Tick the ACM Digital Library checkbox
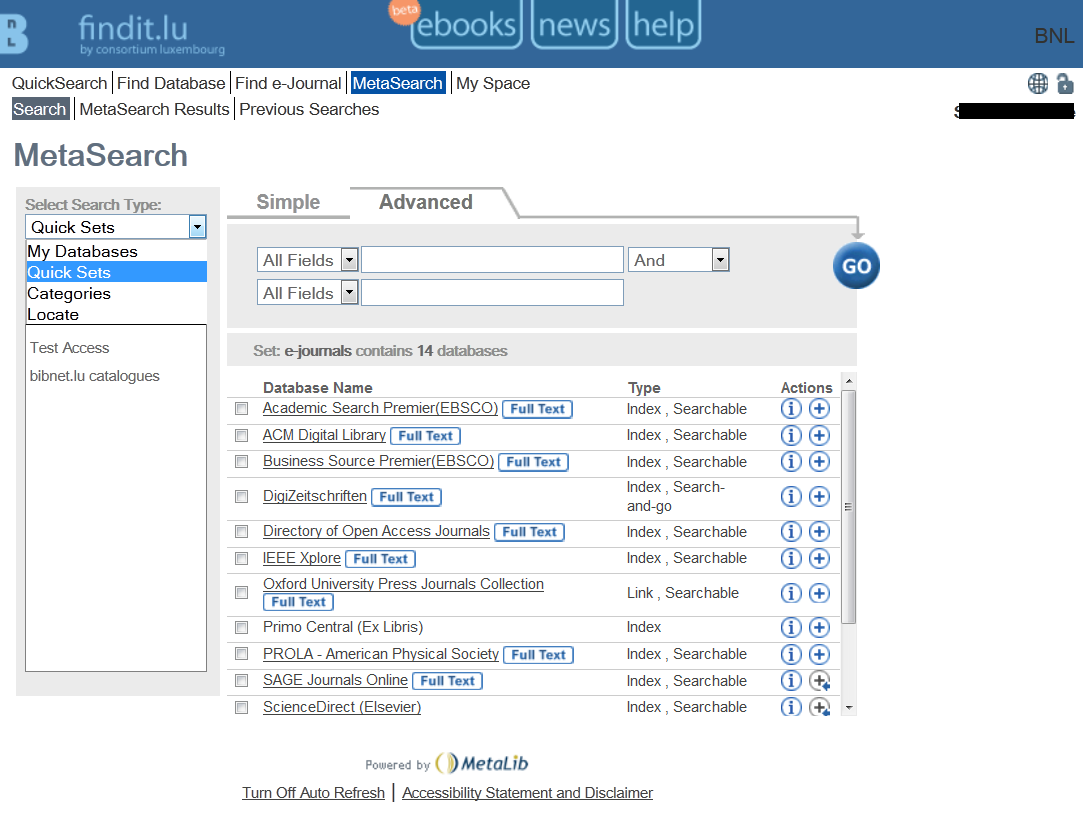Viewport: 1083px width, 814px height. tap(241, 436)
